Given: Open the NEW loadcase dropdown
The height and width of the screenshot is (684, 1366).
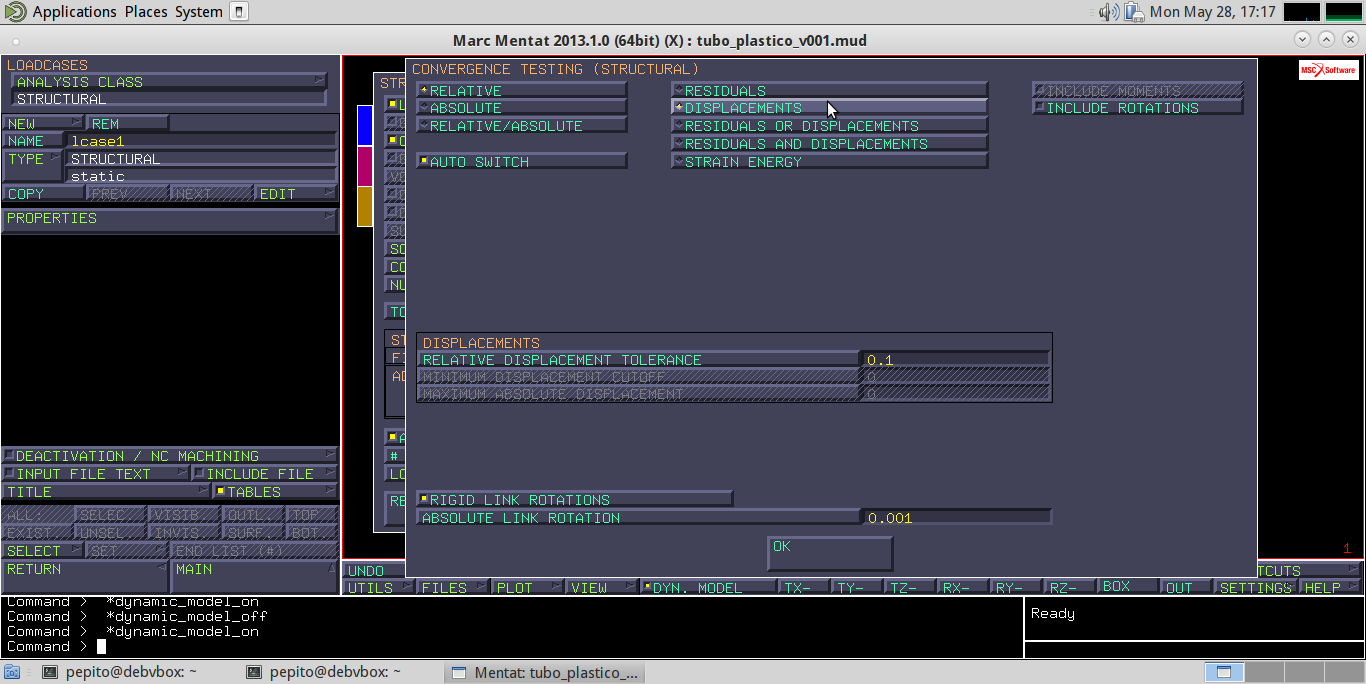Looking at the screenshot, I should click(43, 124).
